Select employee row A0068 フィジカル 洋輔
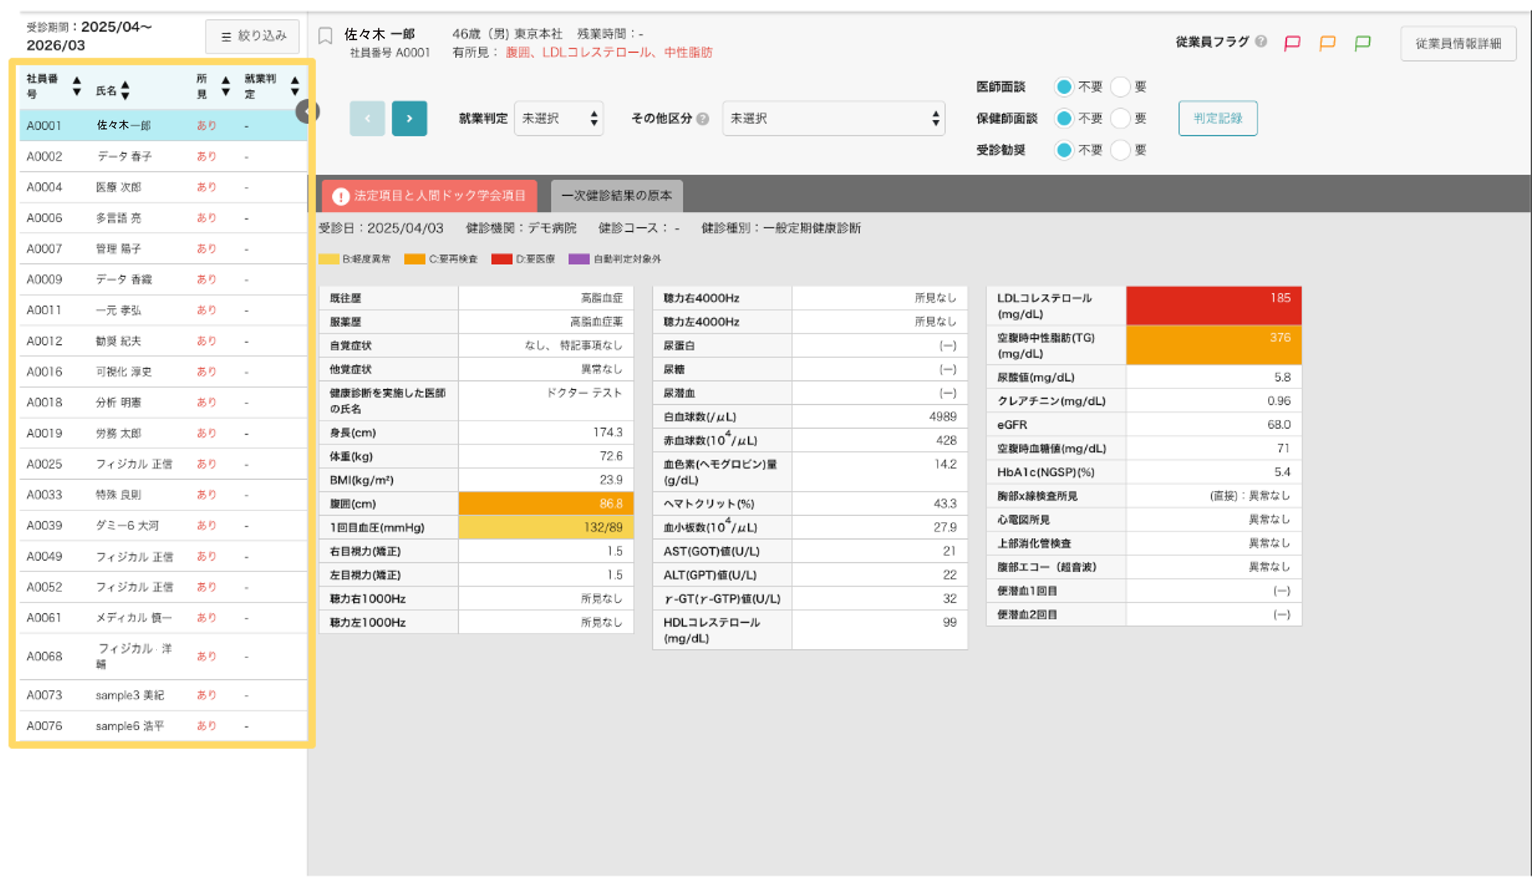1539x888 pixels. point(163,657)
